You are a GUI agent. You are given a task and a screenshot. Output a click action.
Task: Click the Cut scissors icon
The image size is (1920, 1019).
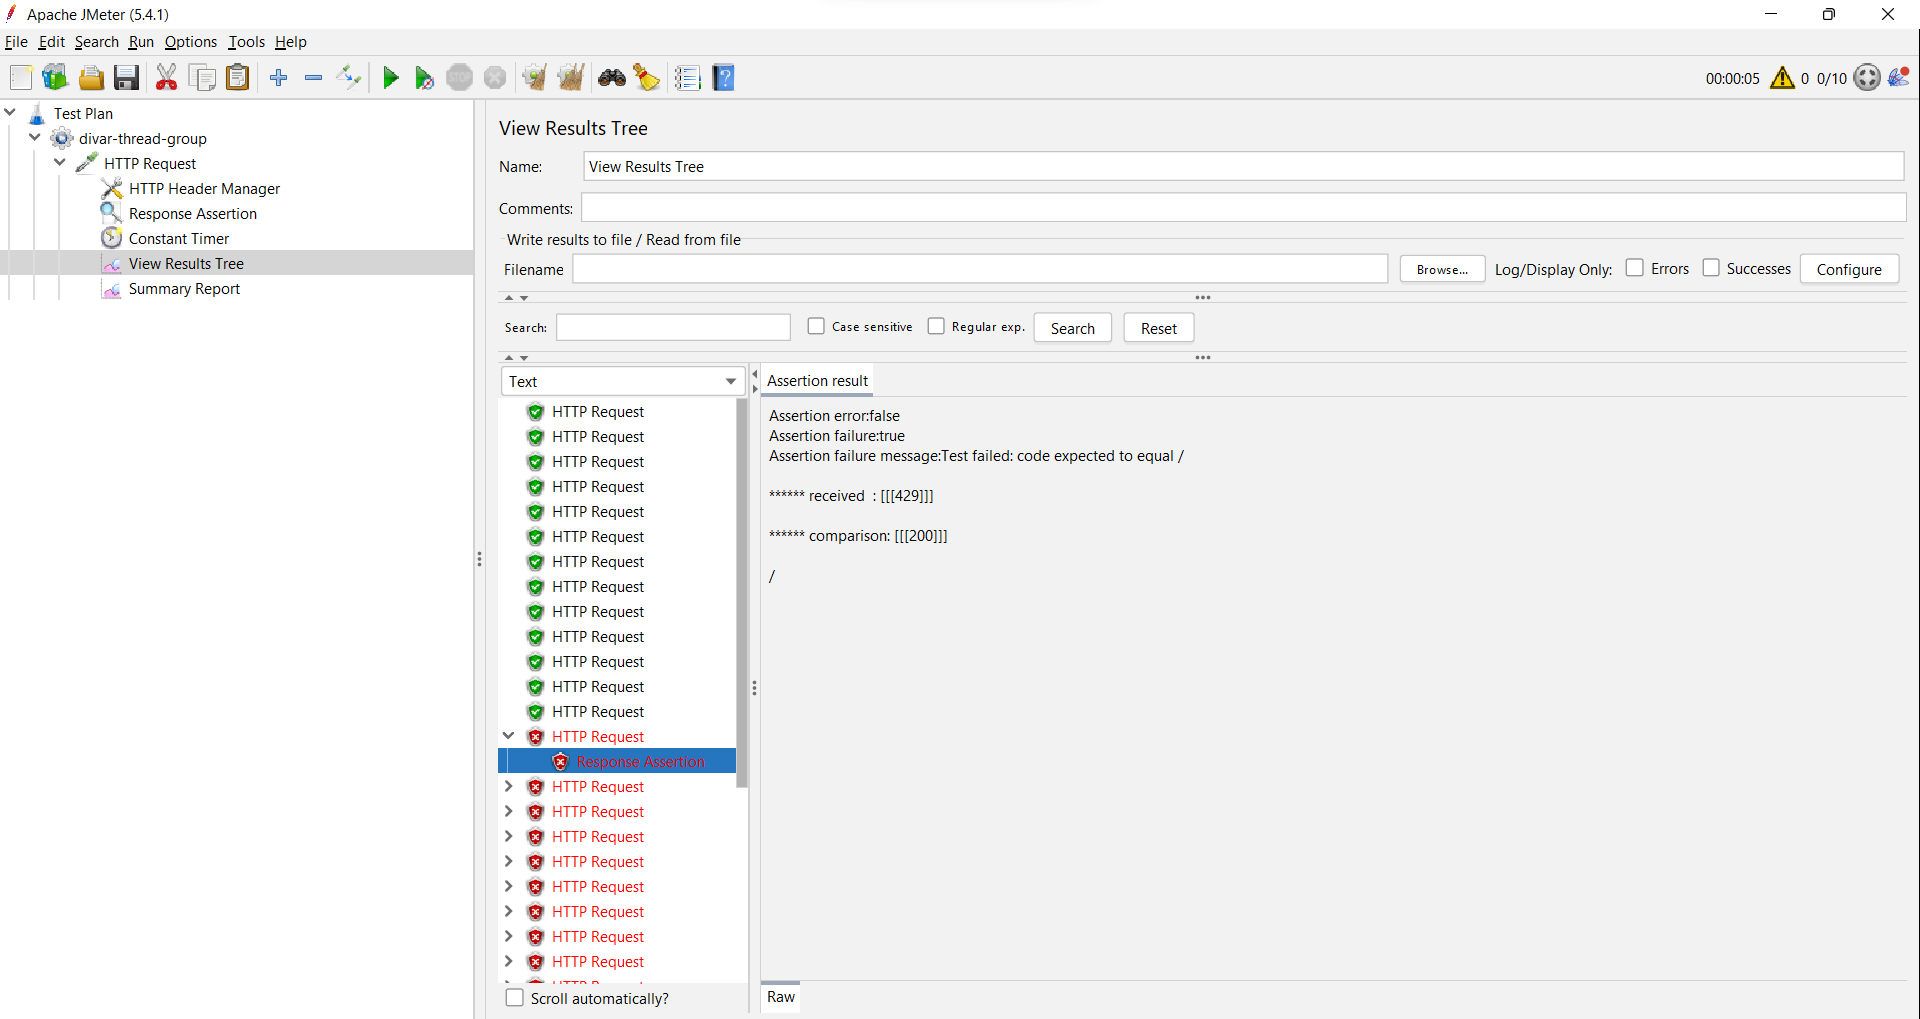pyautogui.click(x=167, y=78)
